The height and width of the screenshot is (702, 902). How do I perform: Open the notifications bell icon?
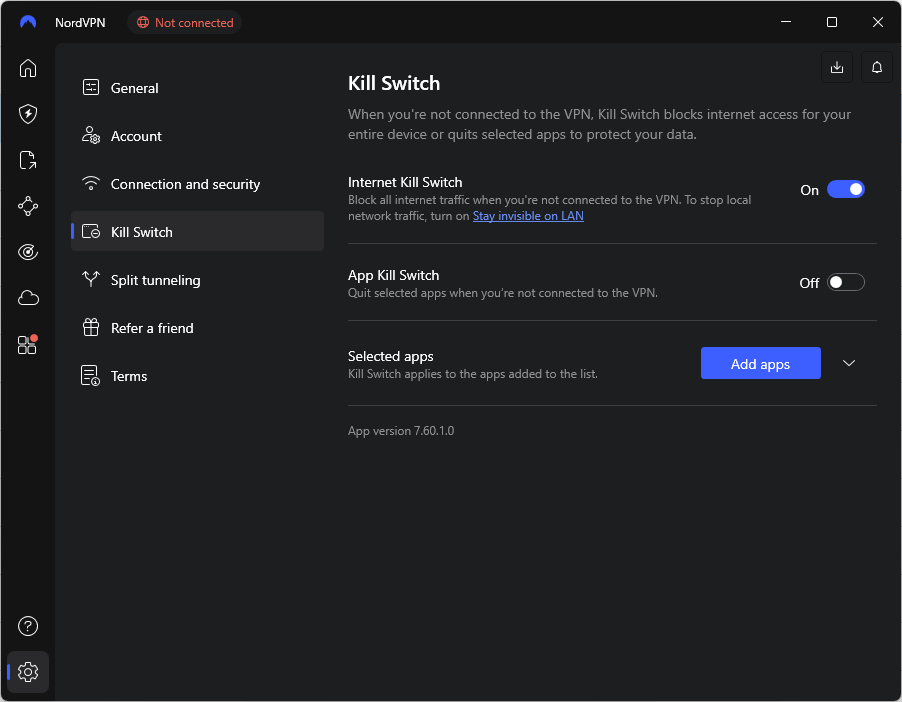tap(876, 67)
